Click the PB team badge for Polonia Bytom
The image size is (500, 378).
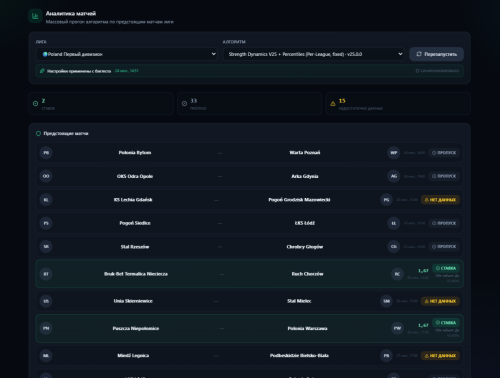(x=46, y=153)
